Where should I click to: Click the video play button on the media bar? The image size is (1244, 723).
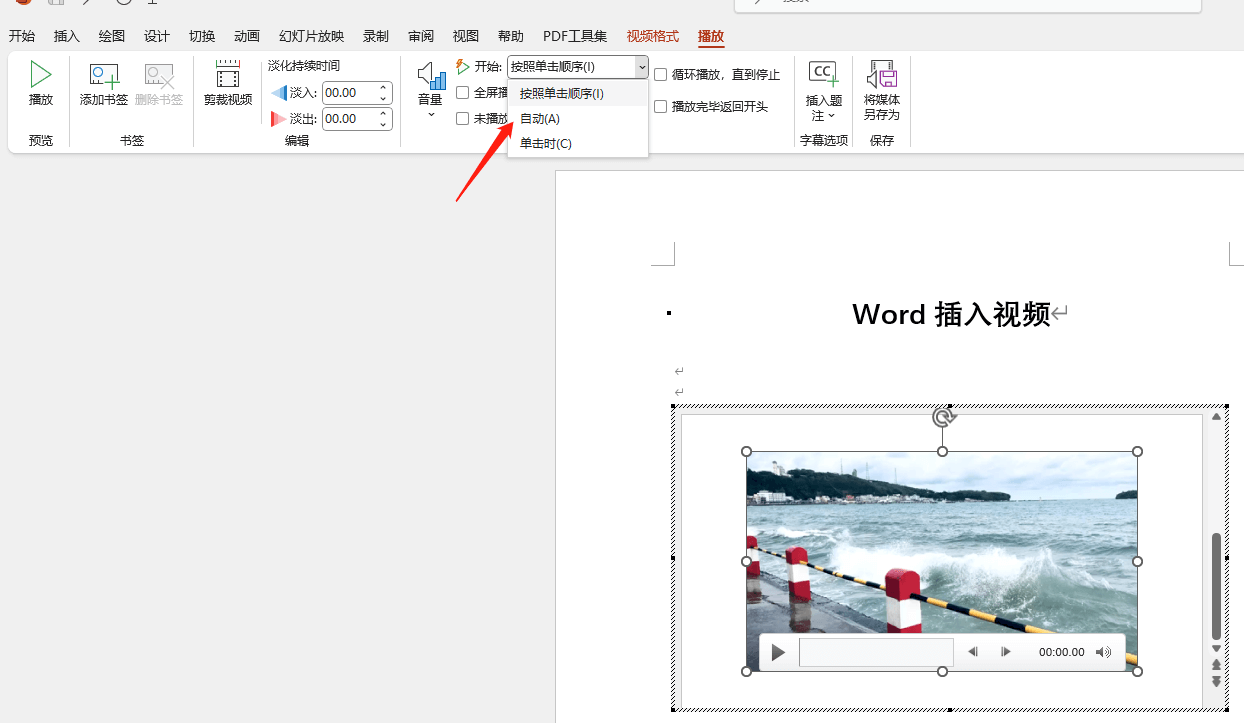(x=778, y=652)
